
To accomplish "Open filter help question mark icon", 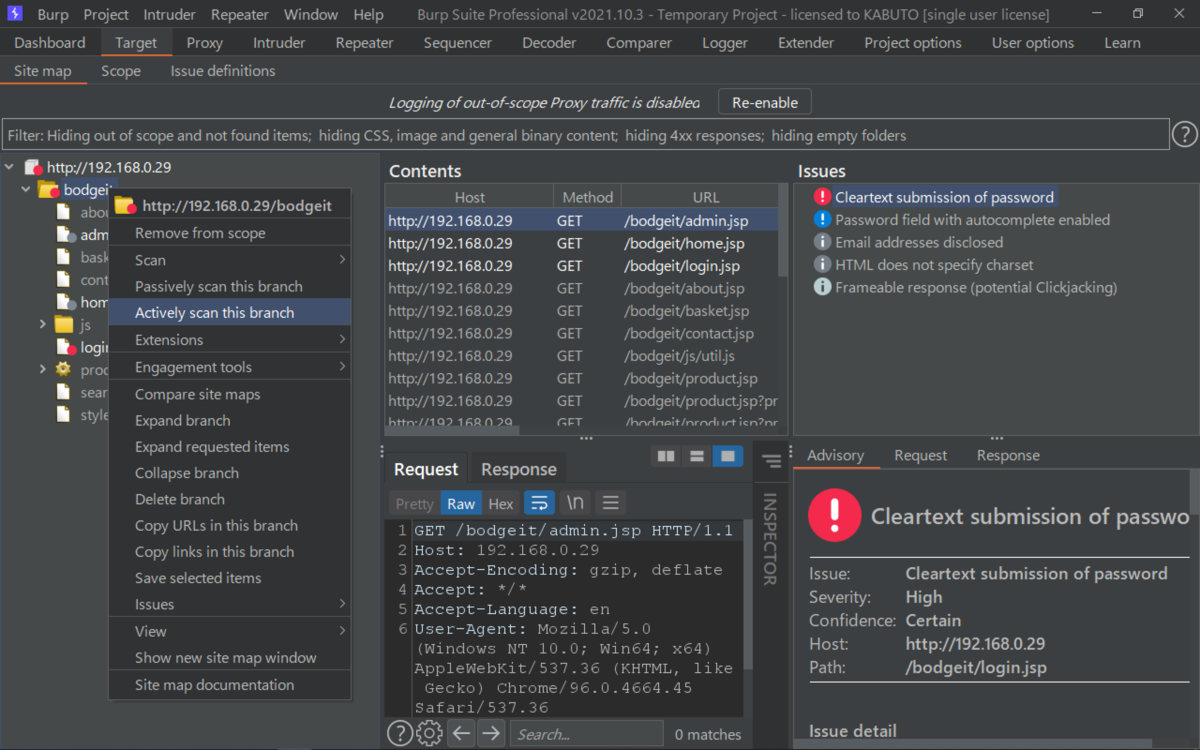I will [x=1184, y=134].
